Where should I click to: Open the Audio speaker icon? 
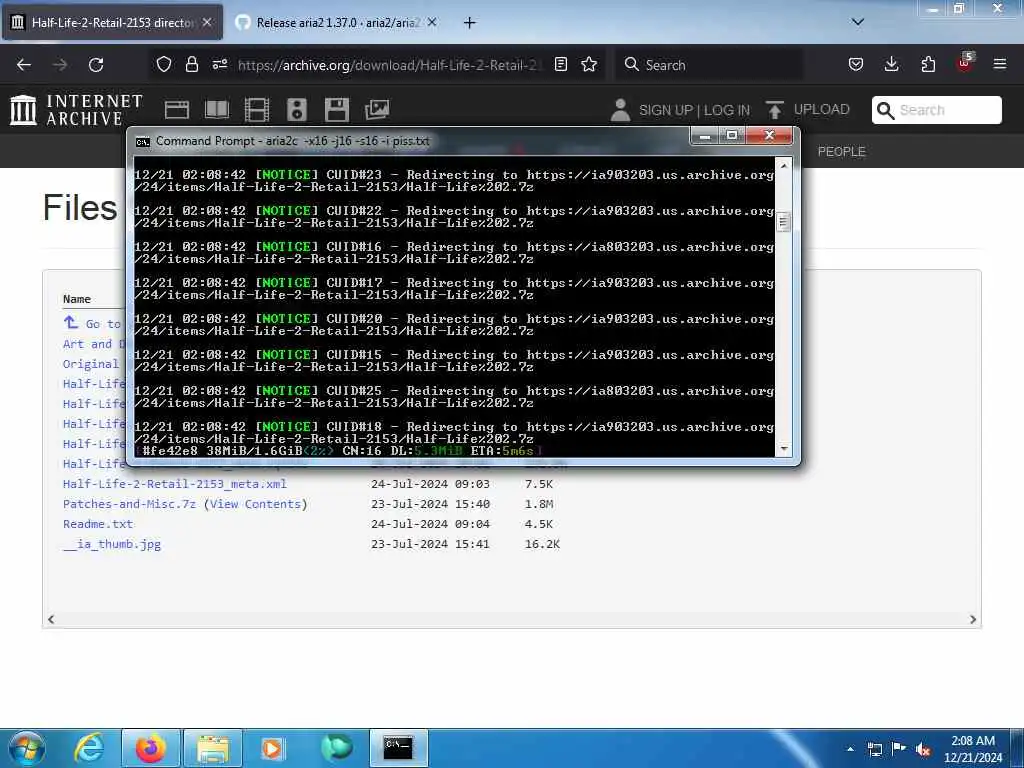point(296,110)
